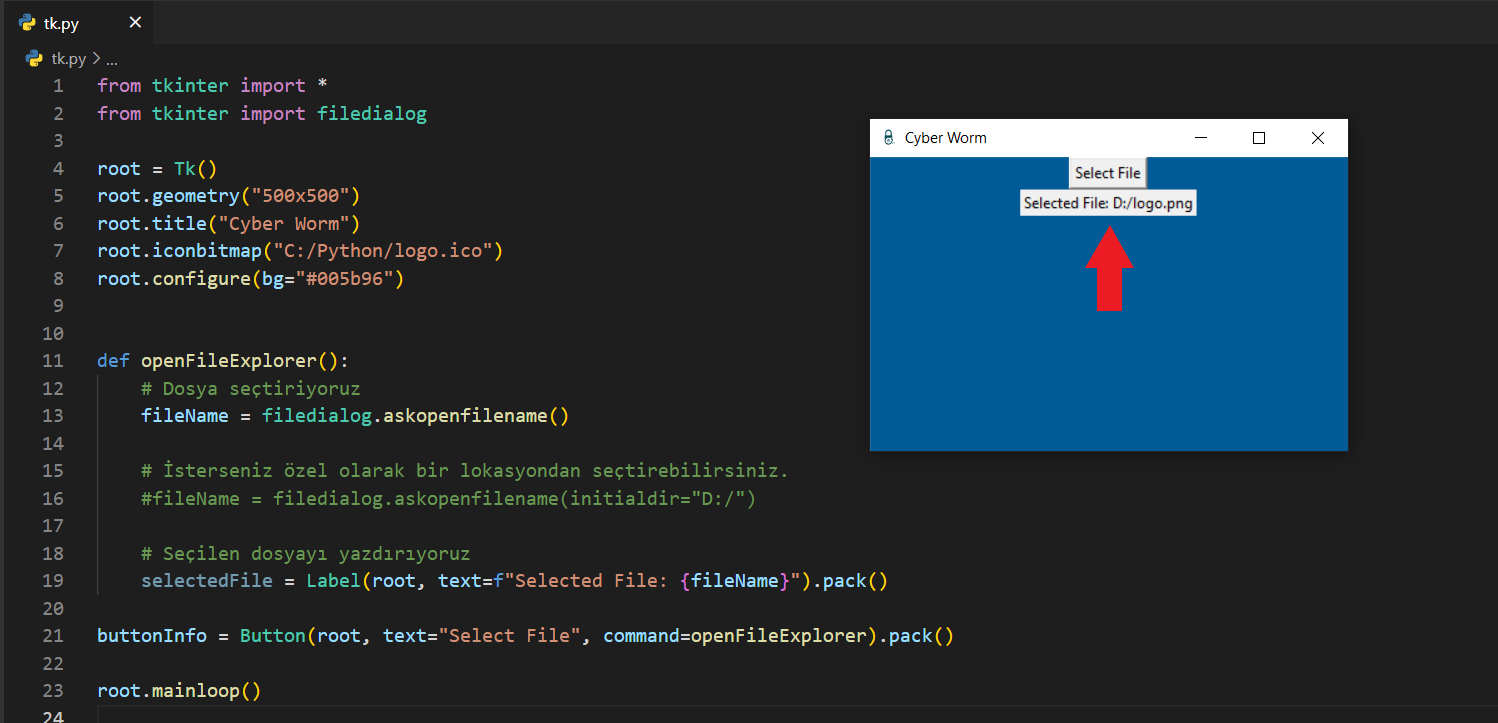Switch to the tk.py editor tab
This screenshot has width=1498, height=723.
click(62, 23)
